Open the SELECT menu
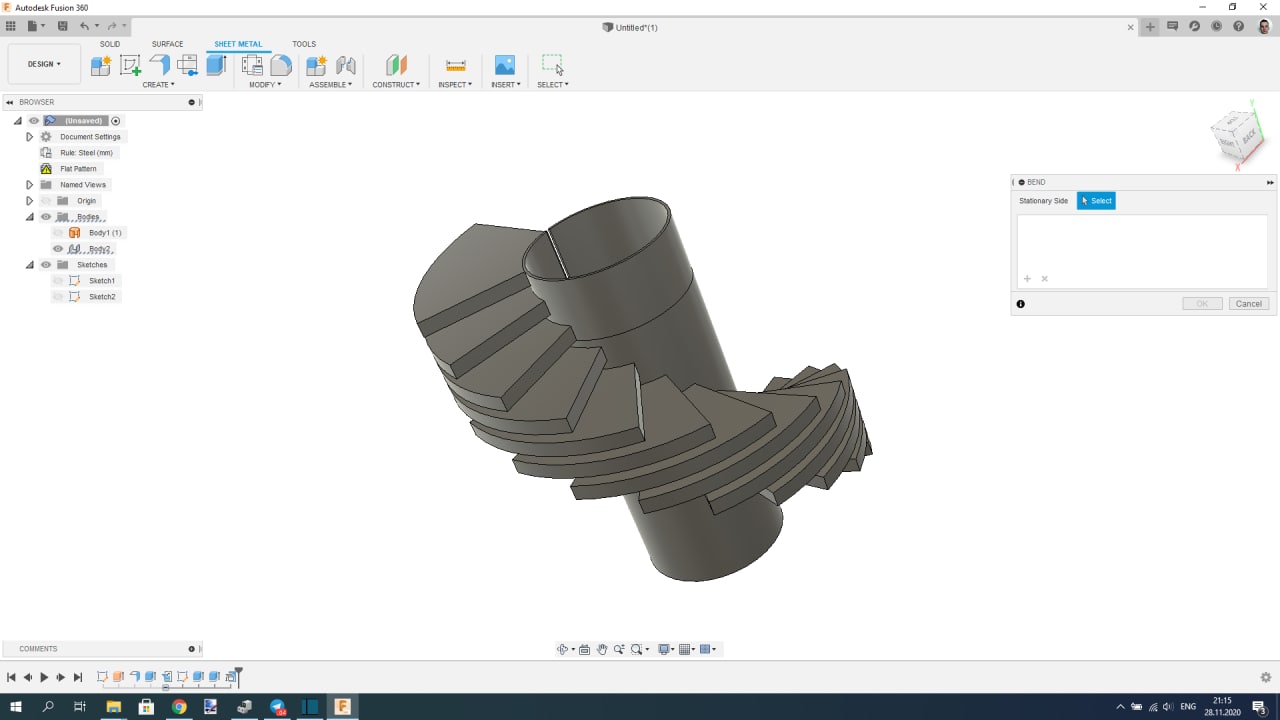 click(553, 85)
